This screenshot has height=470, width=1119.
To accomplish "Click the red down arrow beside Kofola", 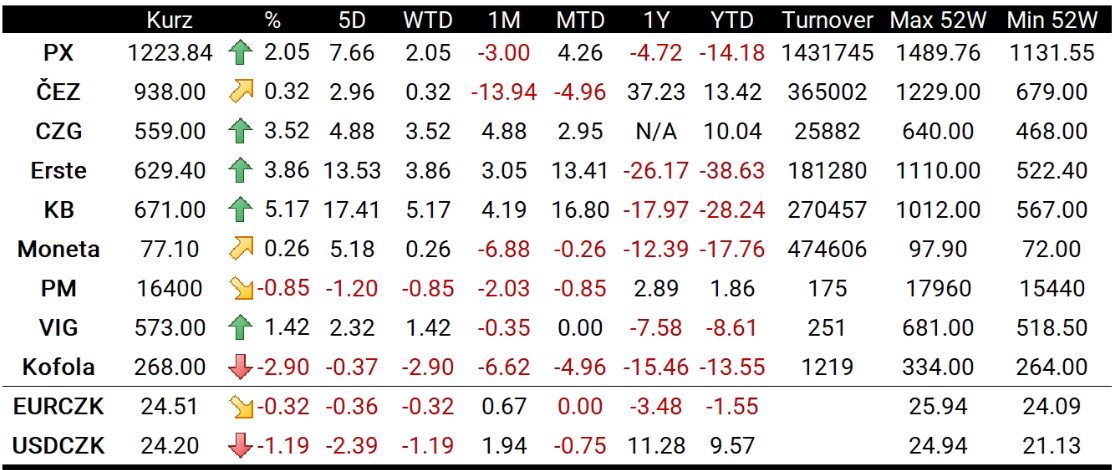I will tap(241, 367).
